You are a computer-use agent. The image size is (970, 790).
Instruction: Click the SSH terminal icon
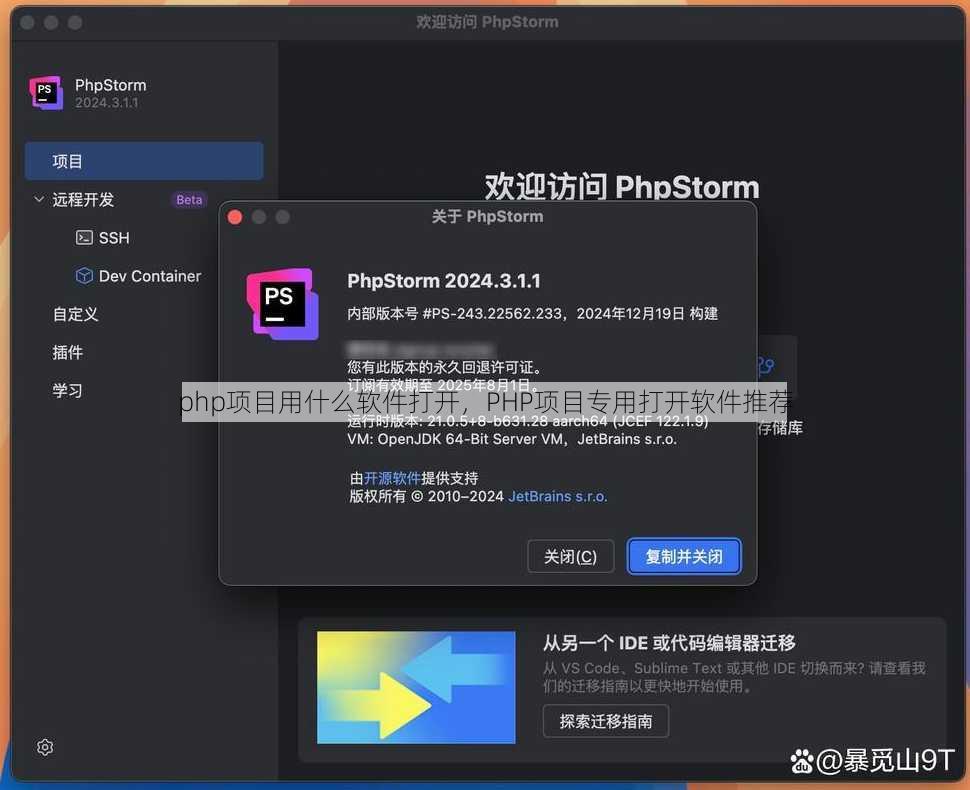click(x=84, y=238)
